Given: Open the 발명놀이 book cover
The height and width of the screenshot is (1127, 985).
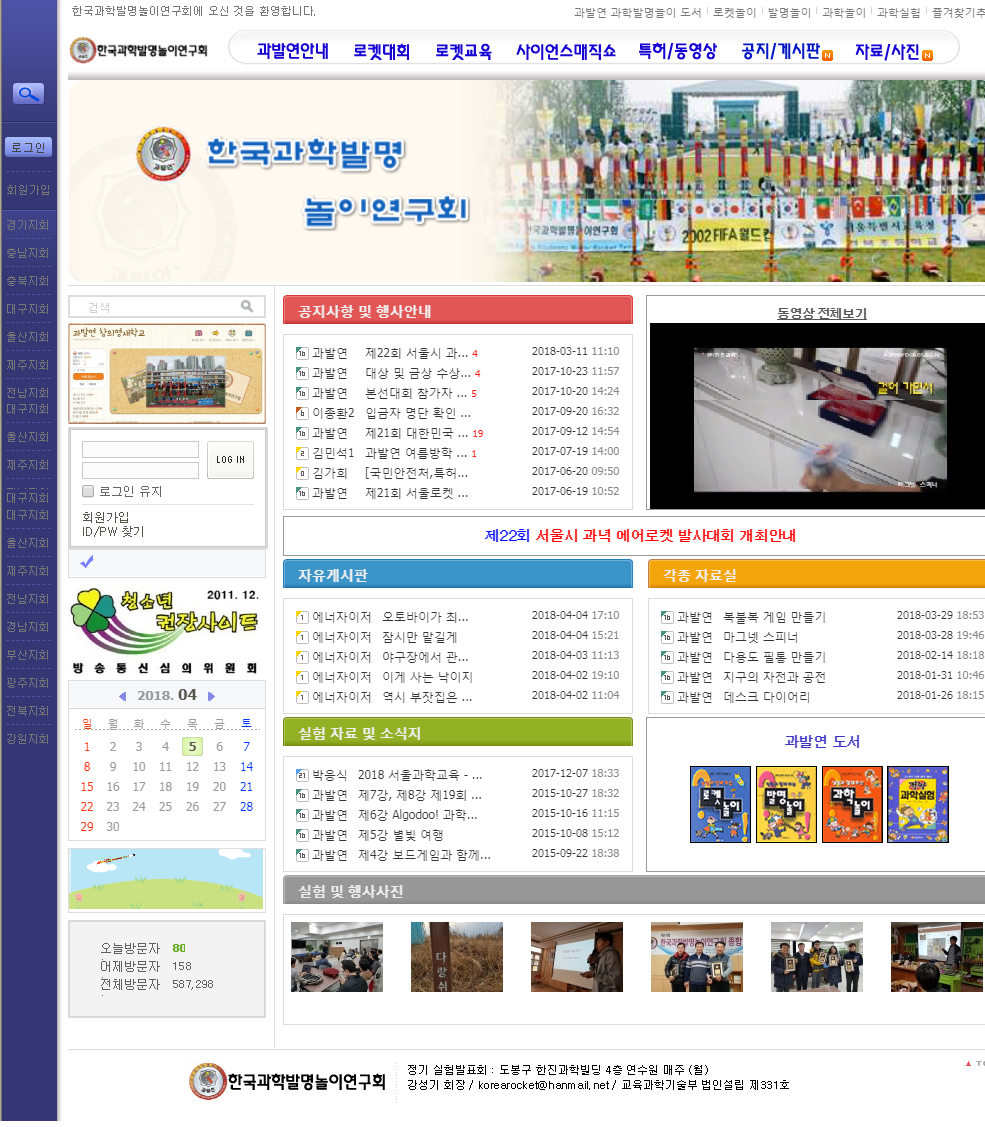Looking at the screenshot, I should pyautogui.click(x=786, y=804).
